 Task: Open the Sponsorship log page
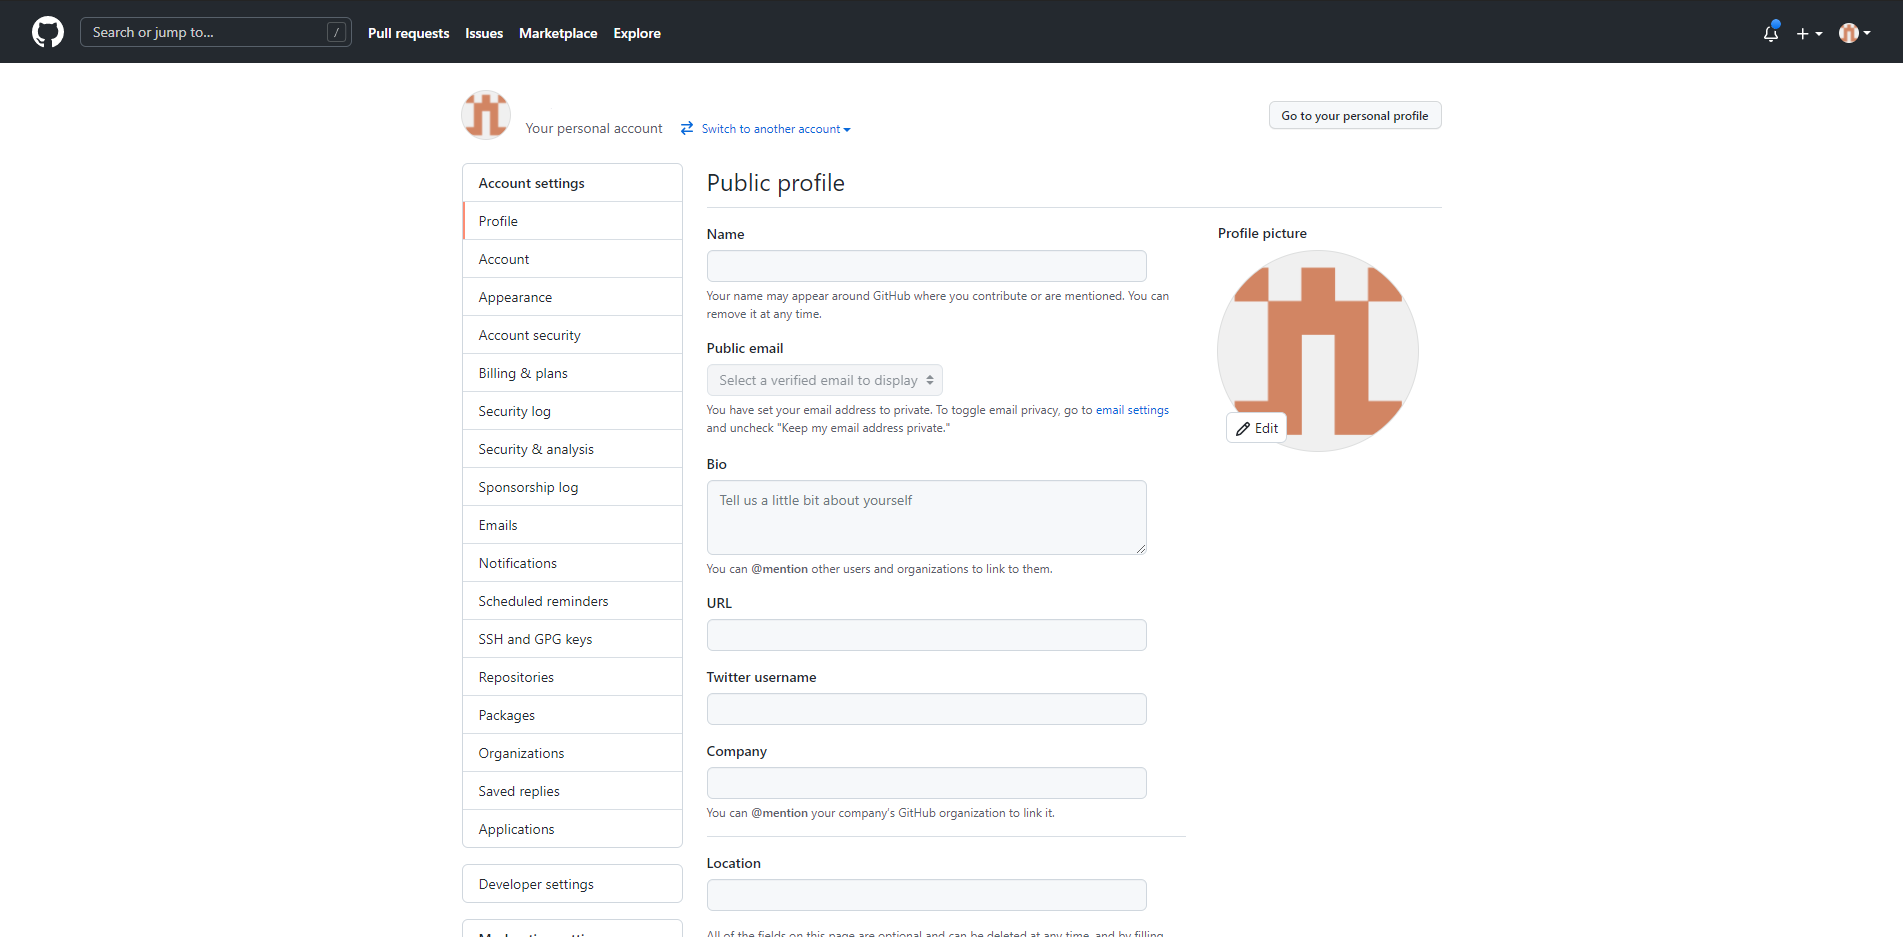(x=572, y=487)
